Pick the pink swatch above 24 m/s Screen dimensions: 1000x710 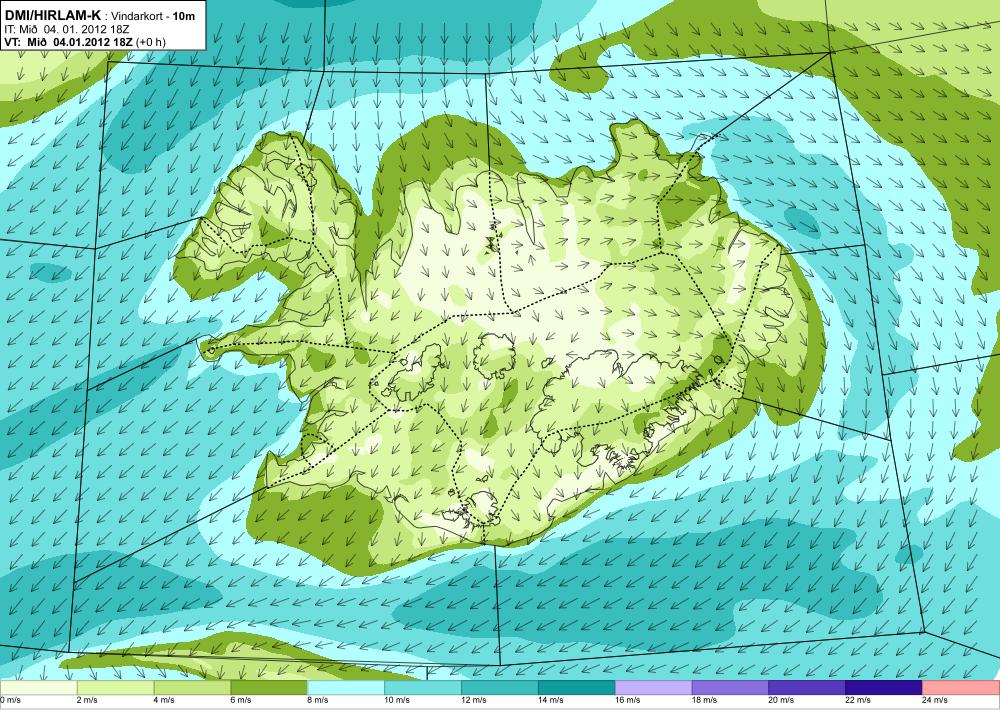961,688
